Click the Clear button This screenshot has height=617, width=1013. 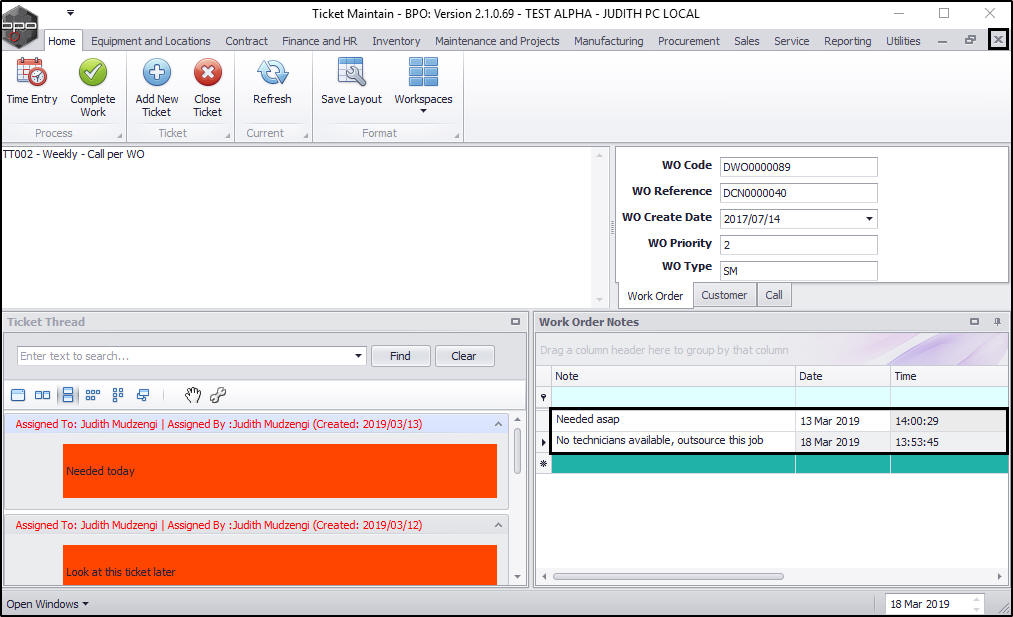[x=464, y=356]
